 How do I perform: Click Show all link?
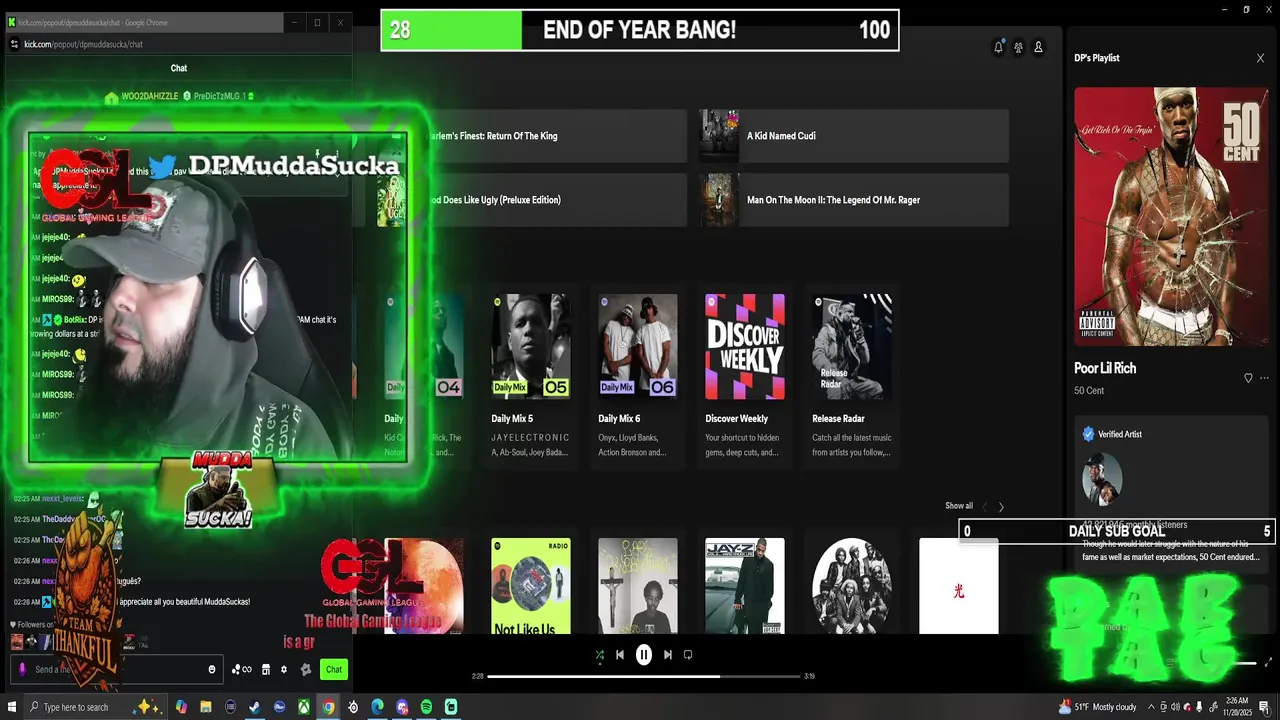pos(959,506)
